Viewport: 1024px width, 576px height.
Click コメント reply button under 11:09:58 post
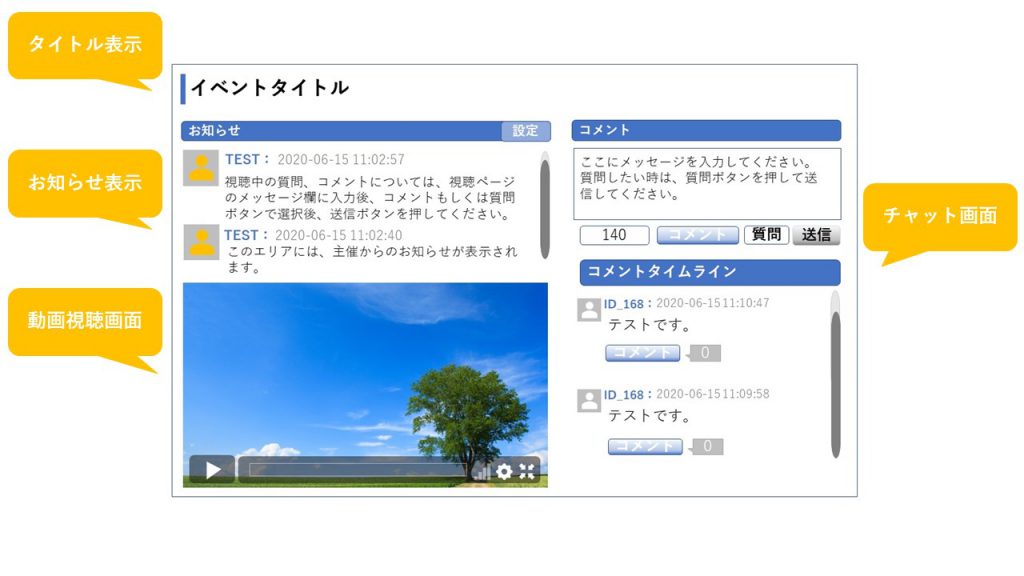[645, 446]
